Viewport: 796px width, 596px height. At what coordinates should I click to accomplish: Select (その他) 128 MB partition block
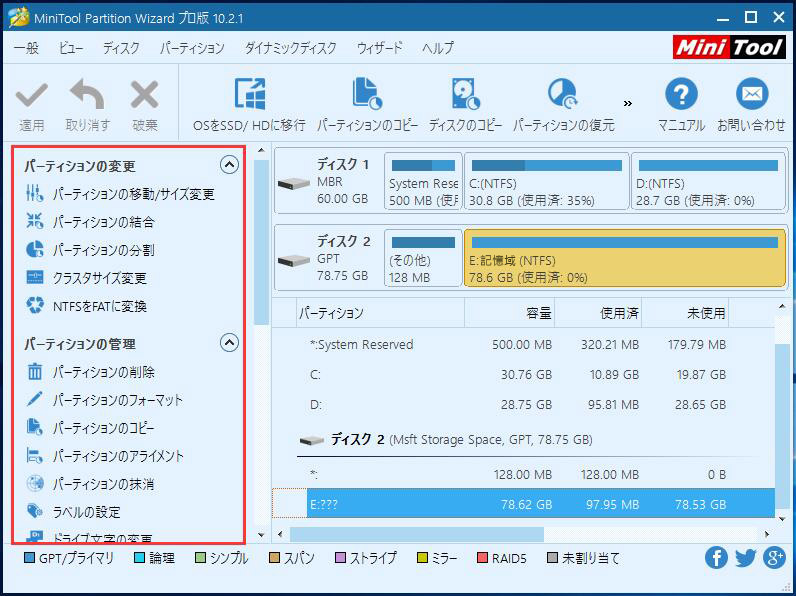coord(423,258)
